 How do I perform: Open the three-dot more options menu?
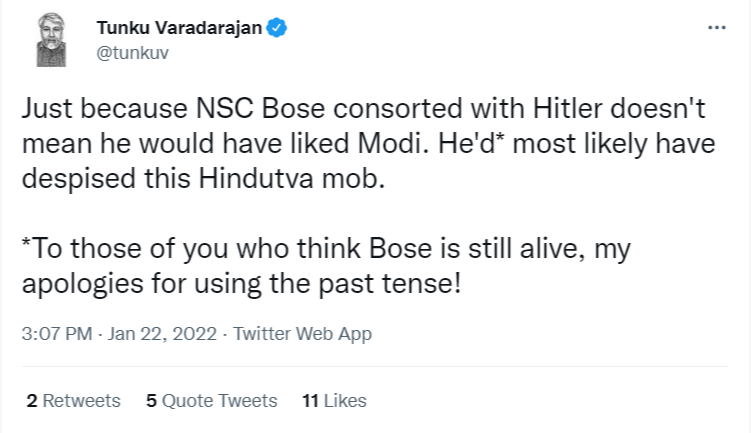pyautogui.click(x=717, y=28)
